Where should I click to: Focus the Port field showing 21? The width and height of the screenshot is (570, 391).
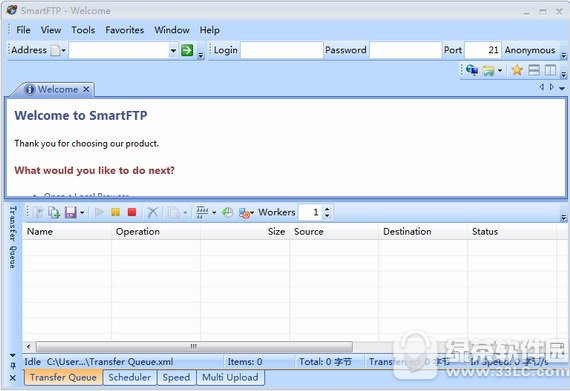[483, 50]
